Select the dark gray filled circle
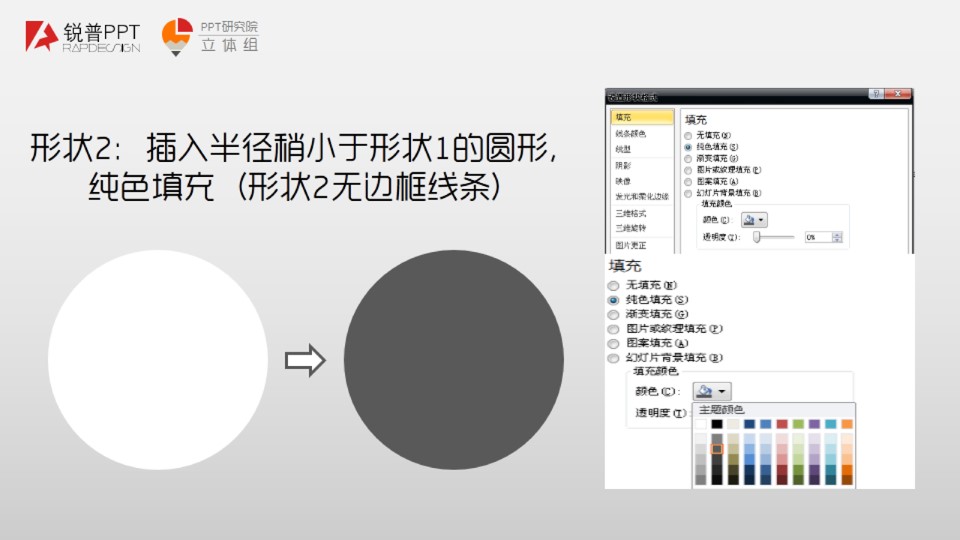 (454, 360)
